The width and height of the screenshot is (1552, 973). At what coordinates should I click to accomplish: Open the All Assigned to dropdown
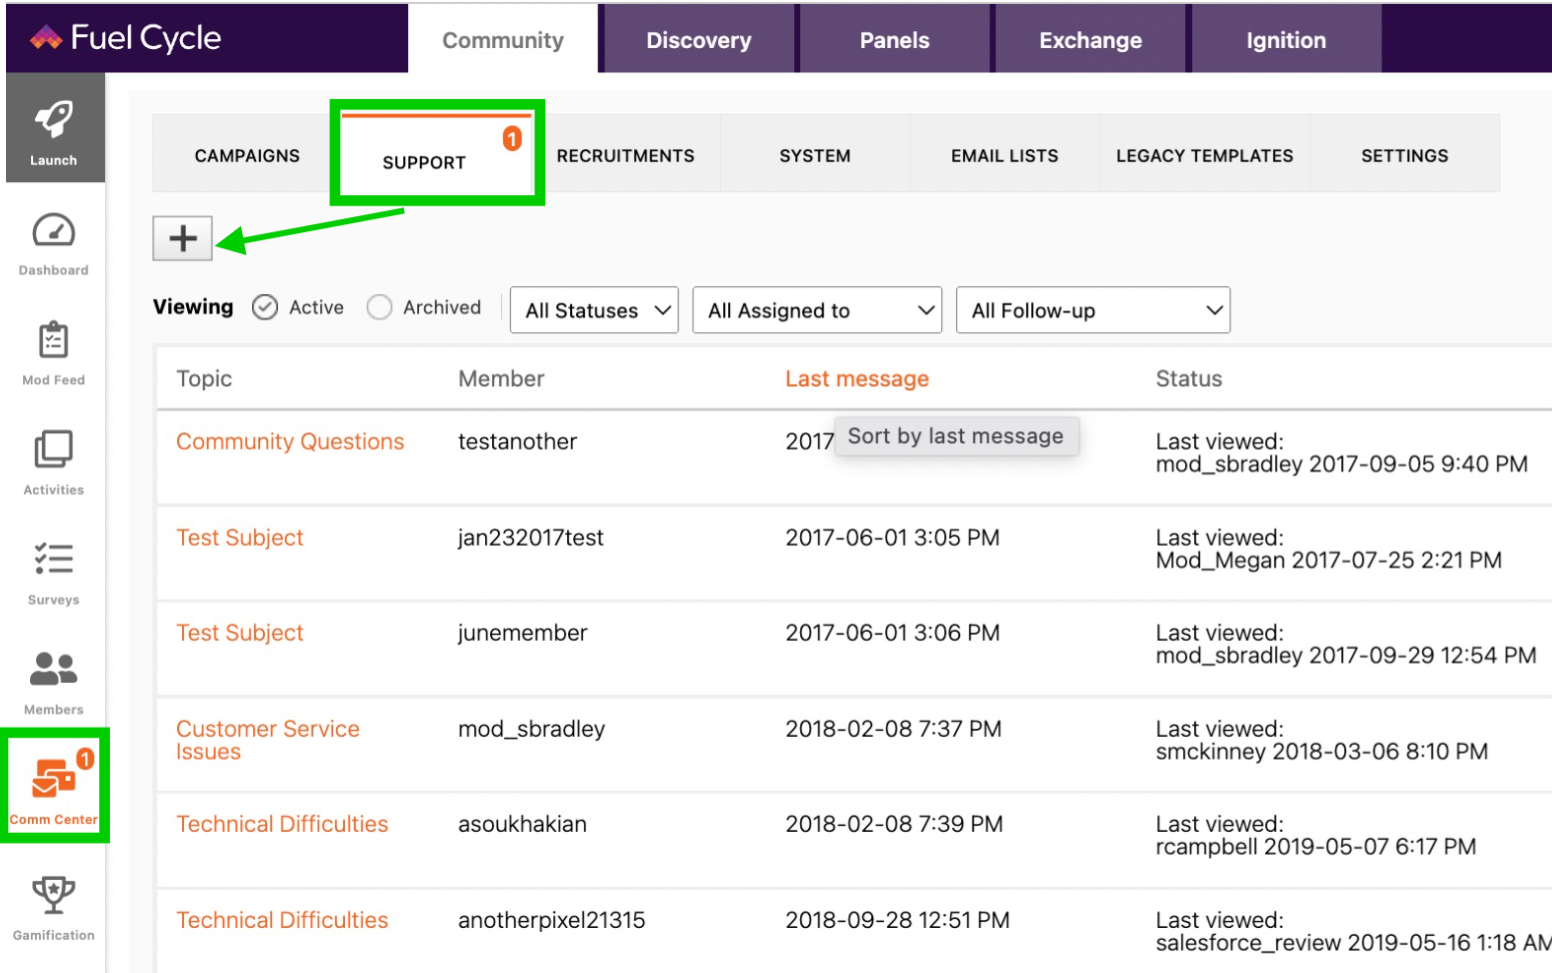click(x=818, y=310)
